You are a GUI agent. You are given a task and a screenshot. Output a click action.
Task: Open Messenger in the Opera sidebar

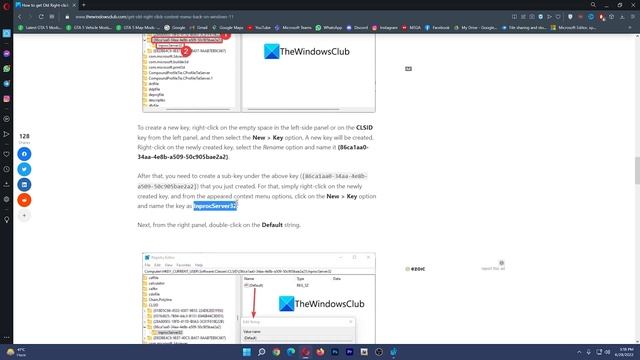point(7,53)
